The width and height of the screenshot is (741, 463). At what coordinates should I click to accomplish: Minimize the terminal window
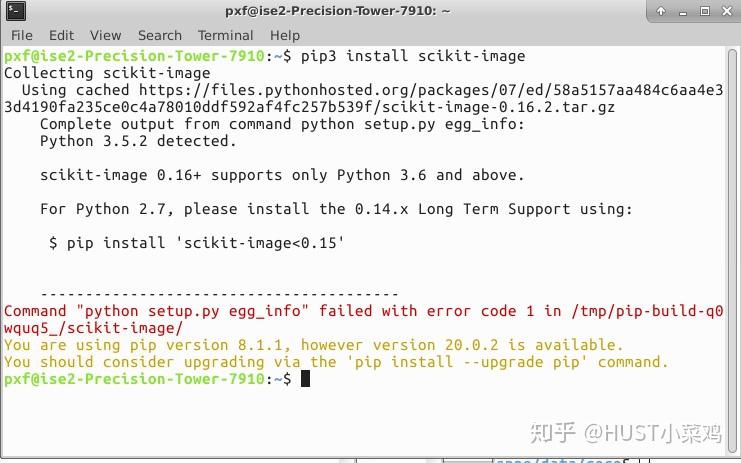683,12
